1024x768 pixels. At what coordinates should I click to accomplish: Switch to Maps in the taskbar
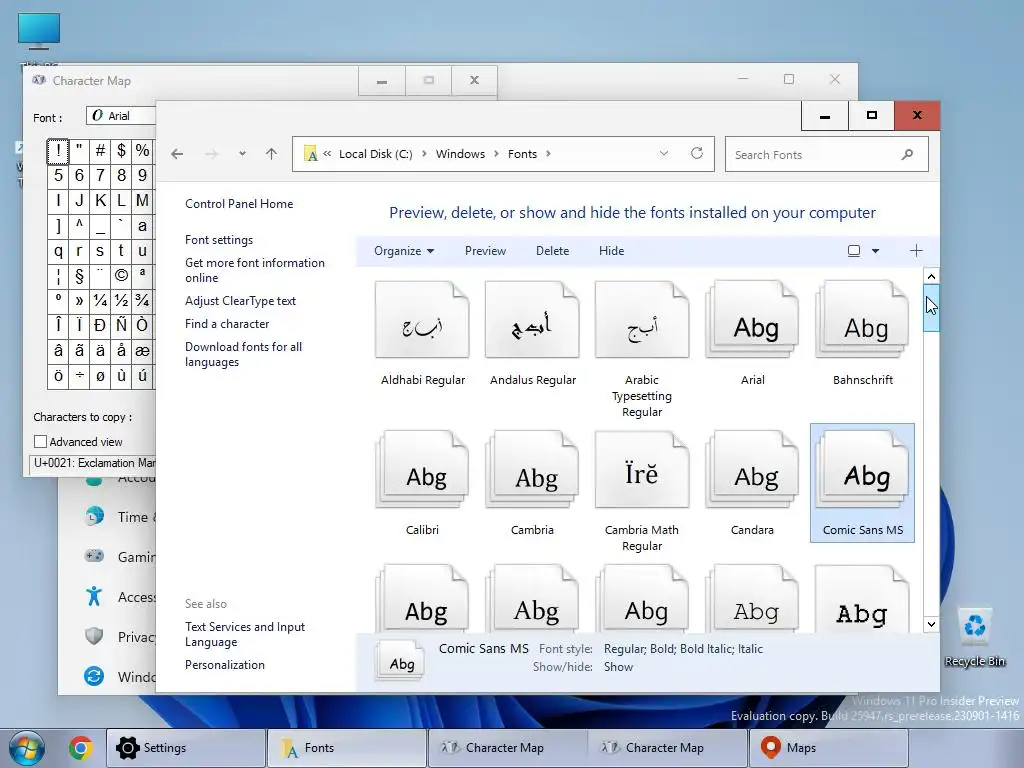pyautogui.click(x=829, y=748)
